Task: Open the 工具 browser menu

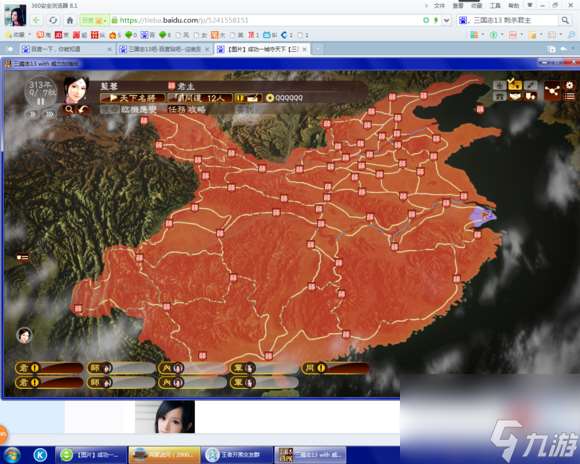Action: tap(495, 5)
